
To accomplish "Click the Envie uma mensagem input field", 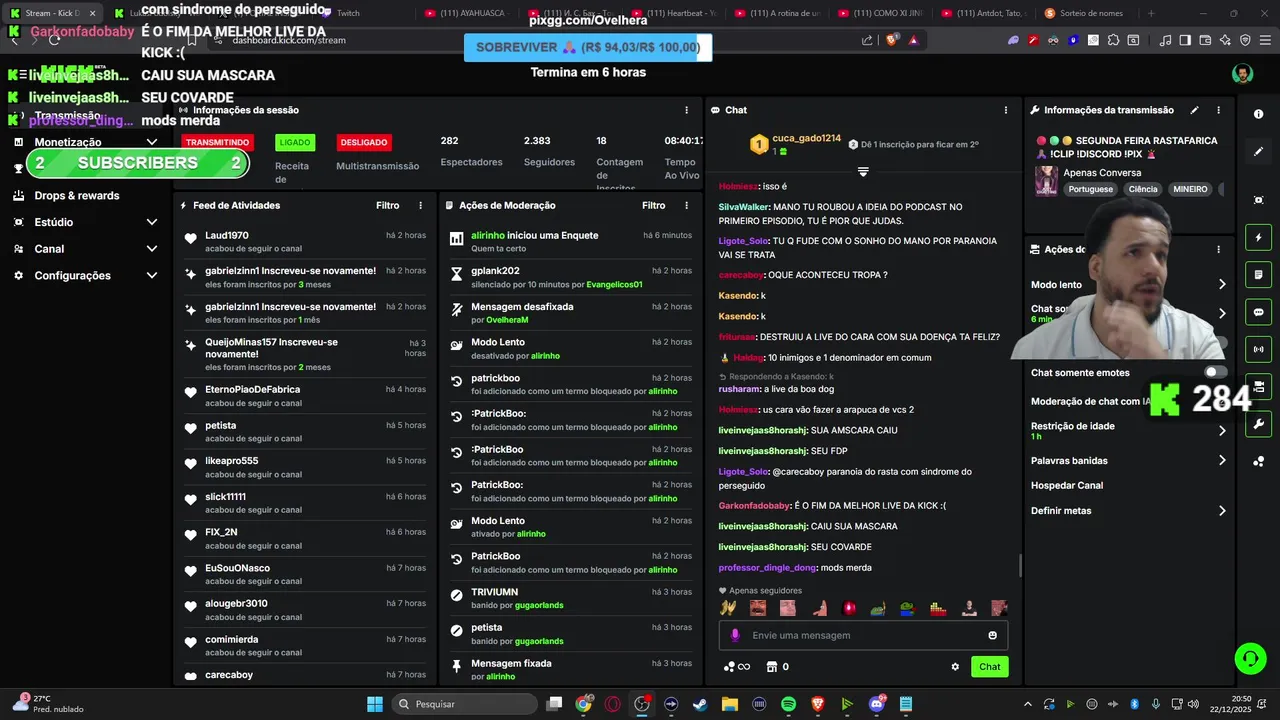I will coord(864,635).
